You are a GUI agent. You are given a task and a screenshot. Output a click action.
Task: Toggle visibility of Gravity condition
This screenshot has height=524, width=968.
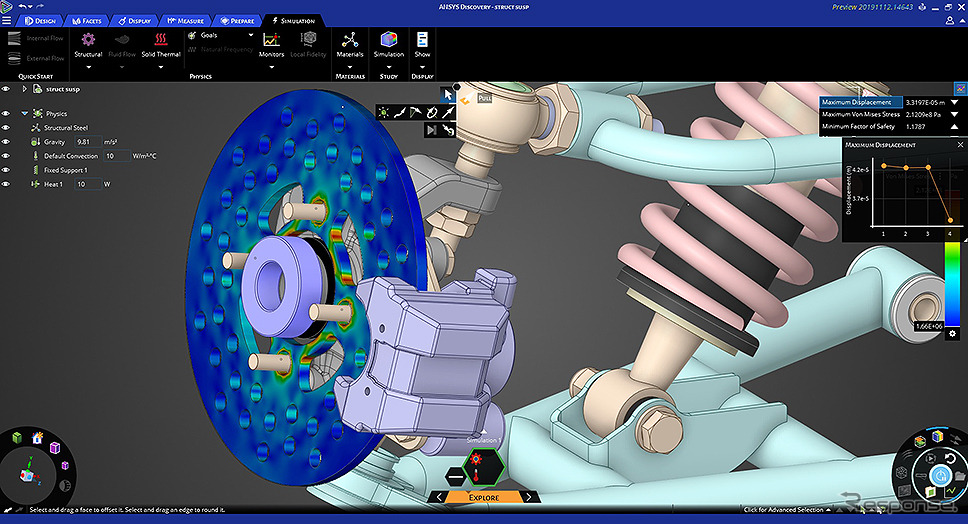[6, 142]
